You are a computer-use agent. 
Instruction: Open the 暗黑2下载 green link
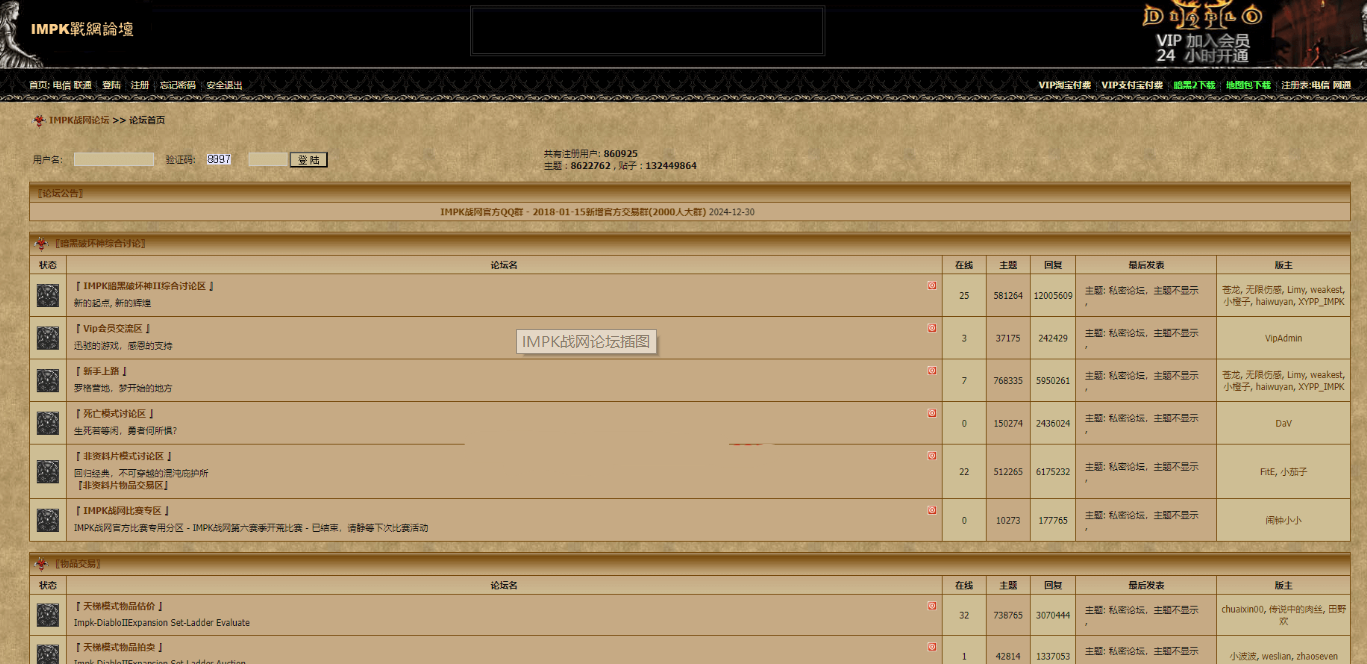click(1194, 85)
